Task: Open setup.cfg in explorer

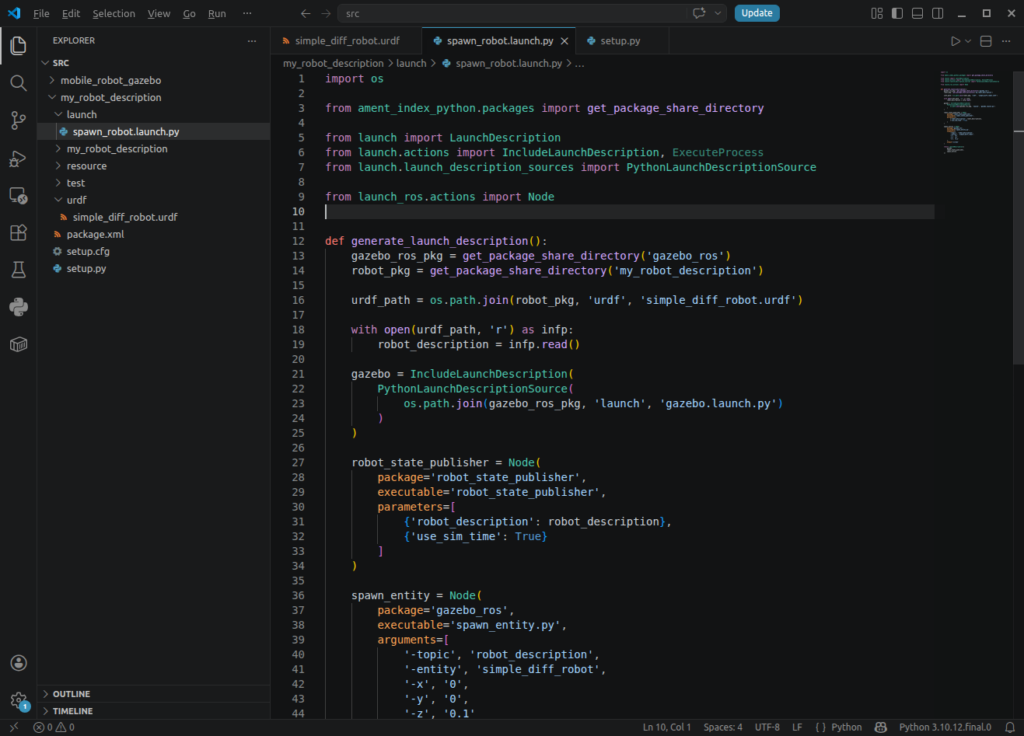Action: click(x=88, y=251)
